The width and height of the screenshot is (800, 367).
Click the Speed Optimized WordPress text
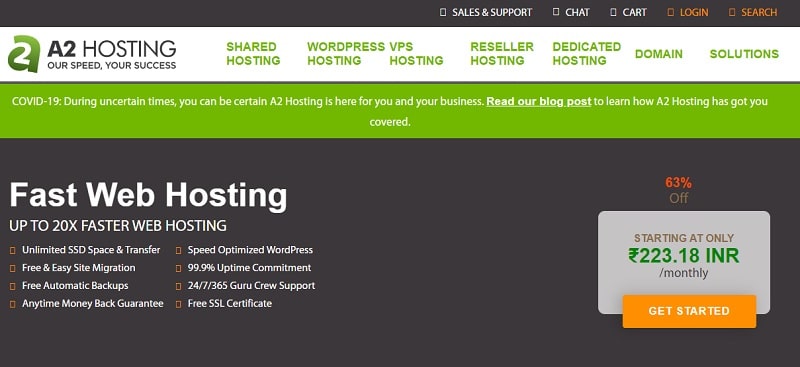tap(250, 250)
